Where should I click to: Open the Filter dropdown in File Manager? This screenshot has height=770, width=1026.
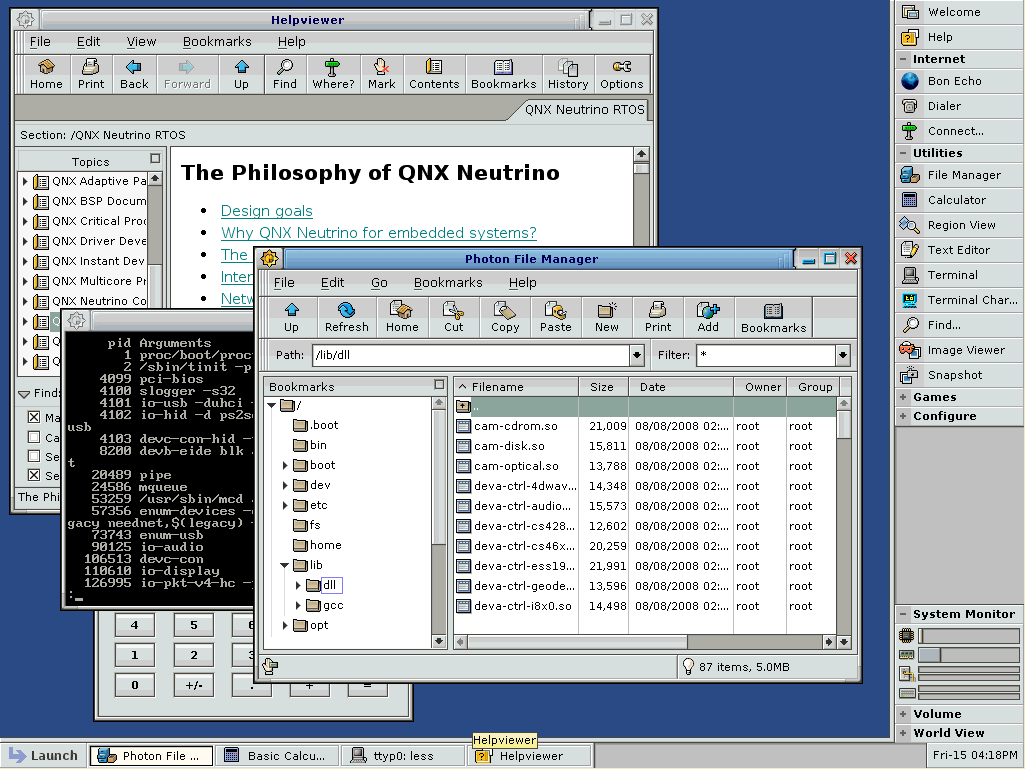tap(843, 354)
